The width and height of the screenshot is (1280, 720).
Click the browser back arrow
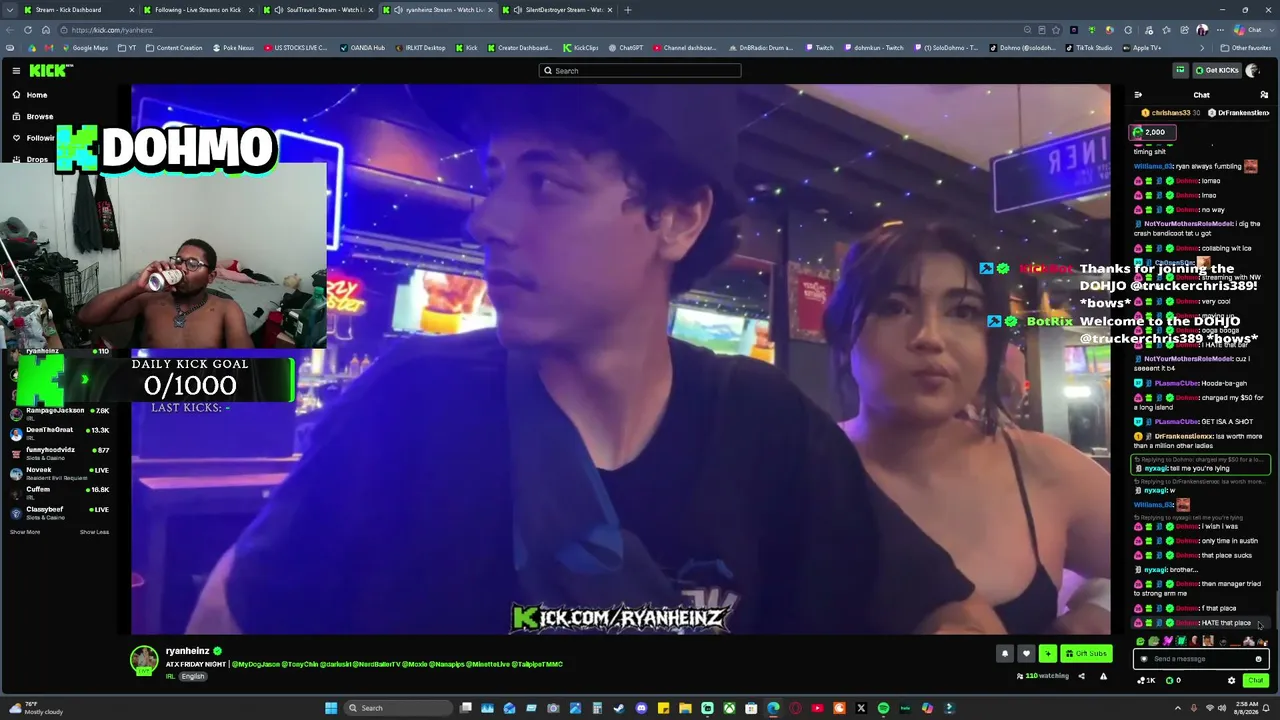[10, 30]
